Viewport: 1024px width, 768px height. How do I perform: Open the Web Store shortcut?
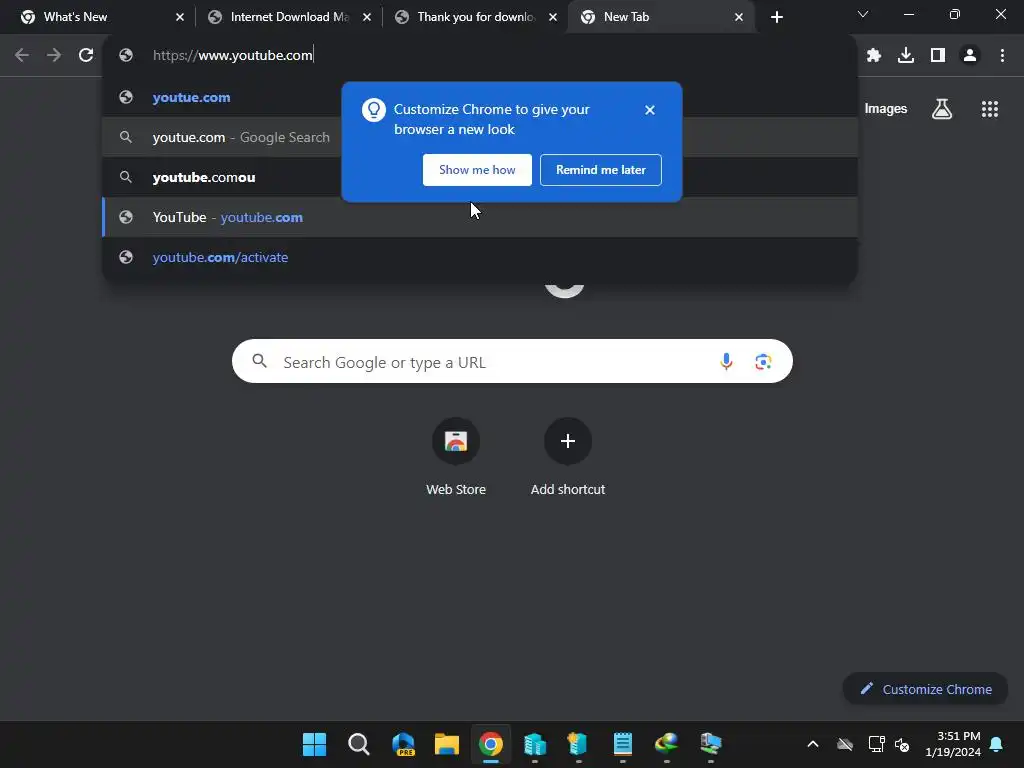coord(456,457)
